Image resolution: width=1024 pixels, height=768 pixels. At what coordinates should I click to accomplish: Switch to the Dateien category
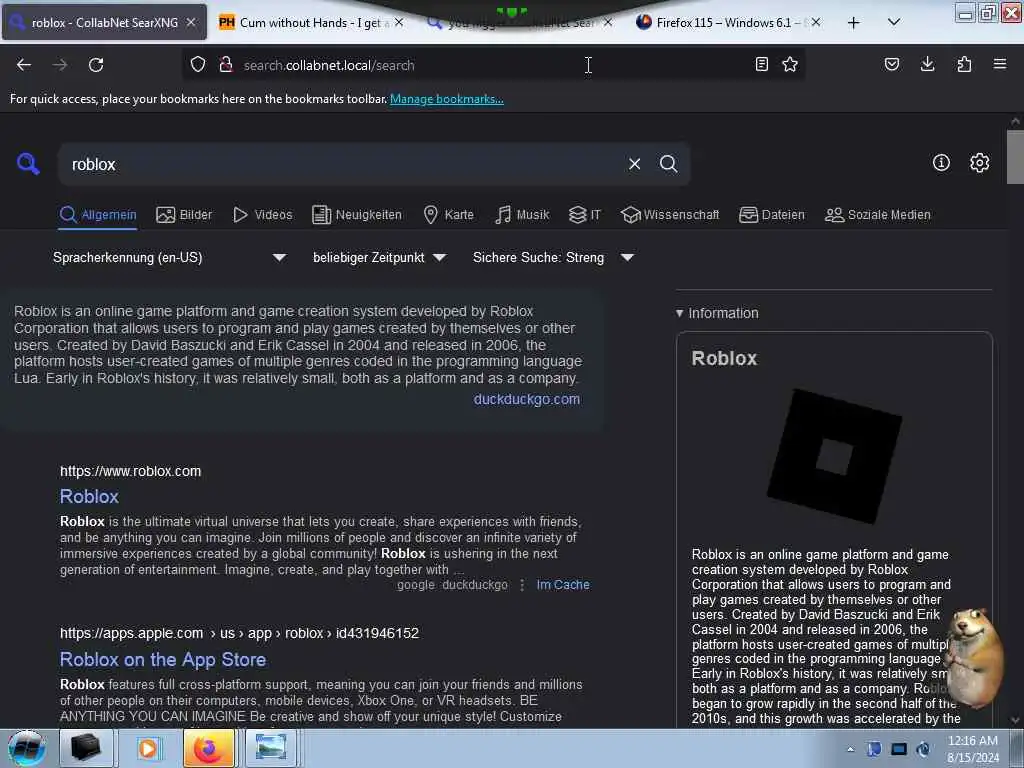tap(772, 215)
